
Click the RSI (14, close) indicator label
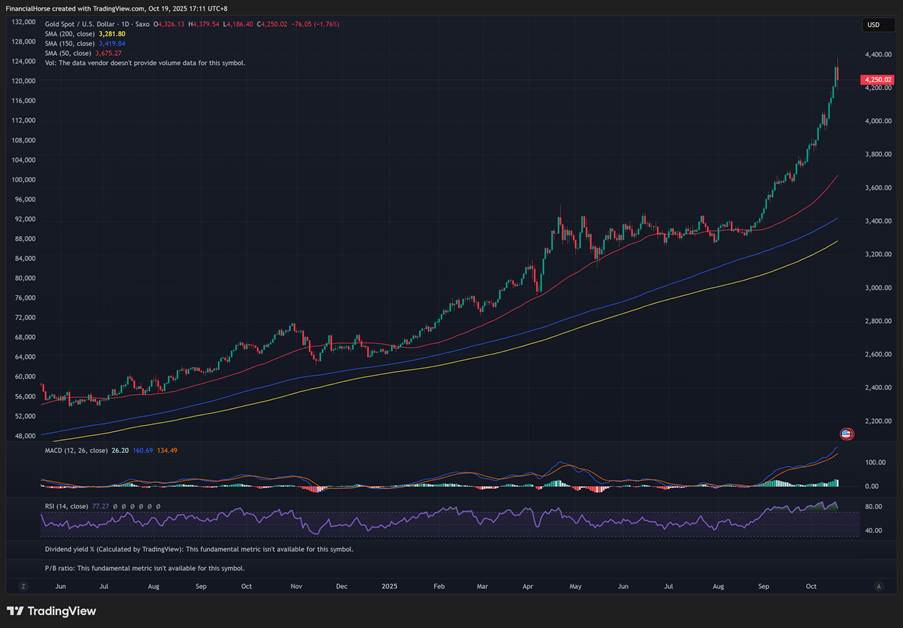coord(66,506)
